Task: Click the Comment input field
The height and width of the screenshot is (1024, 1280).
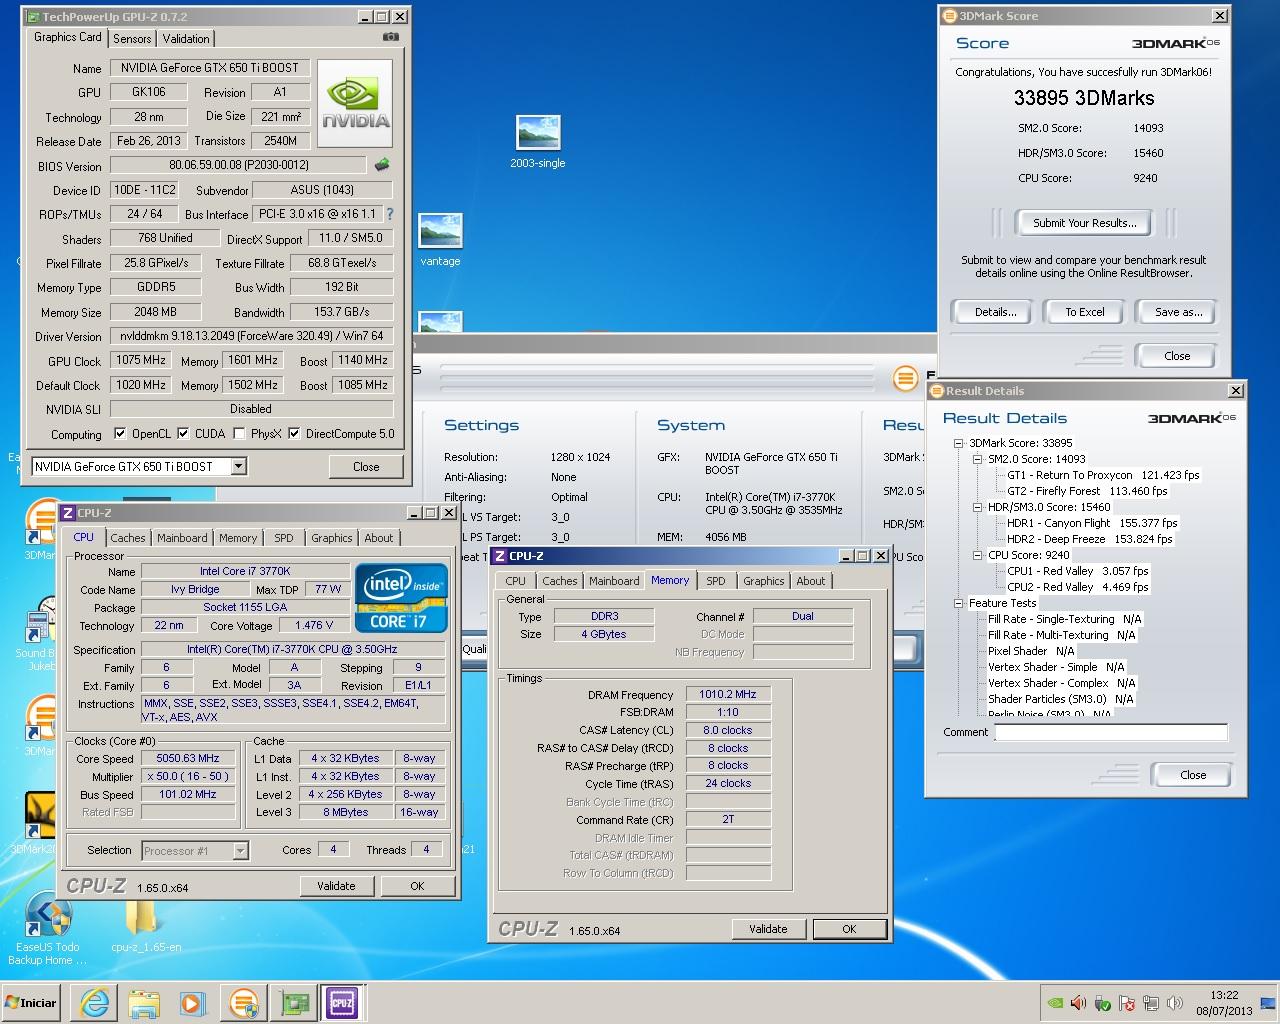Action: click(x=1110, y=732)
